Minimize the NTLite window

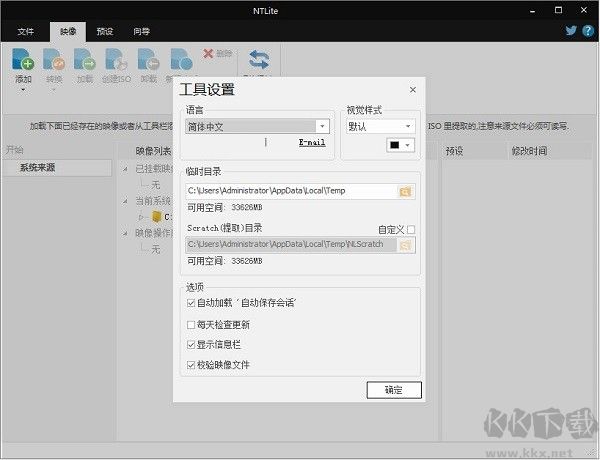point(532,11)
